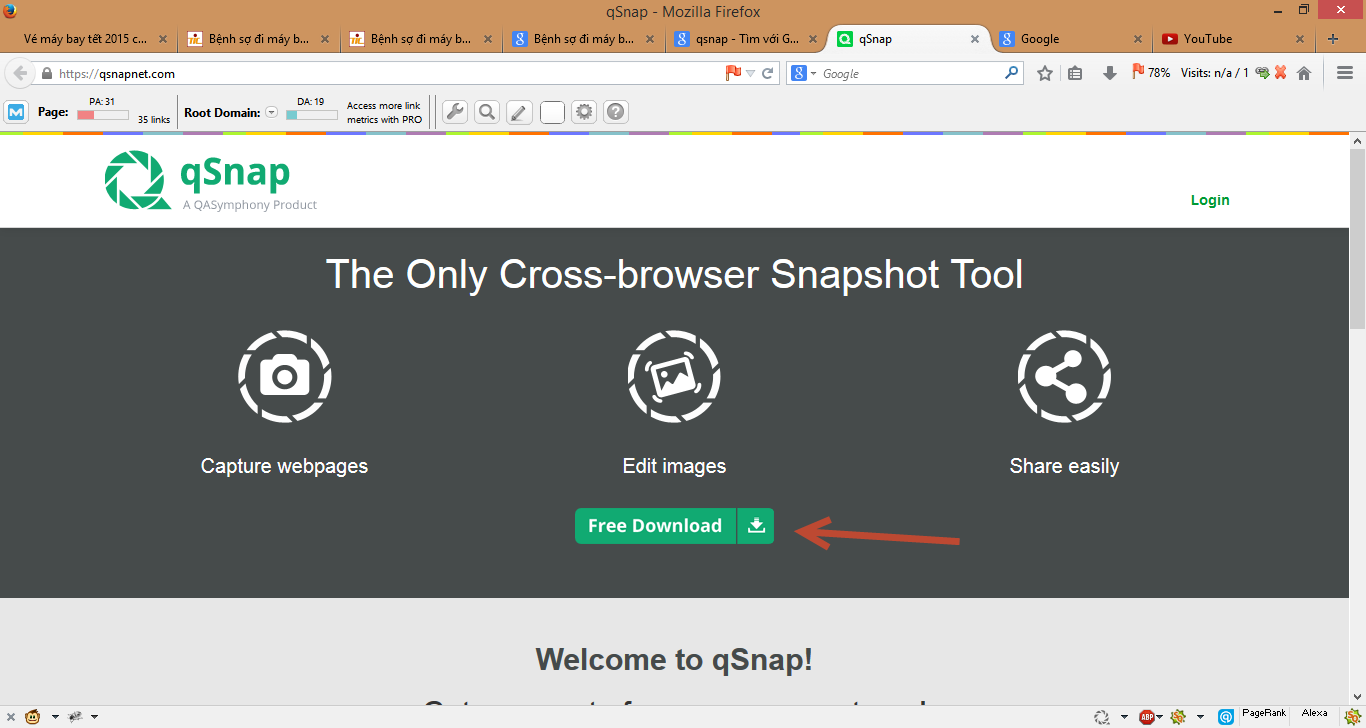Click Access more link metrics with PRO
This screenshot has width=1366, height=728.
click(385, 112)
